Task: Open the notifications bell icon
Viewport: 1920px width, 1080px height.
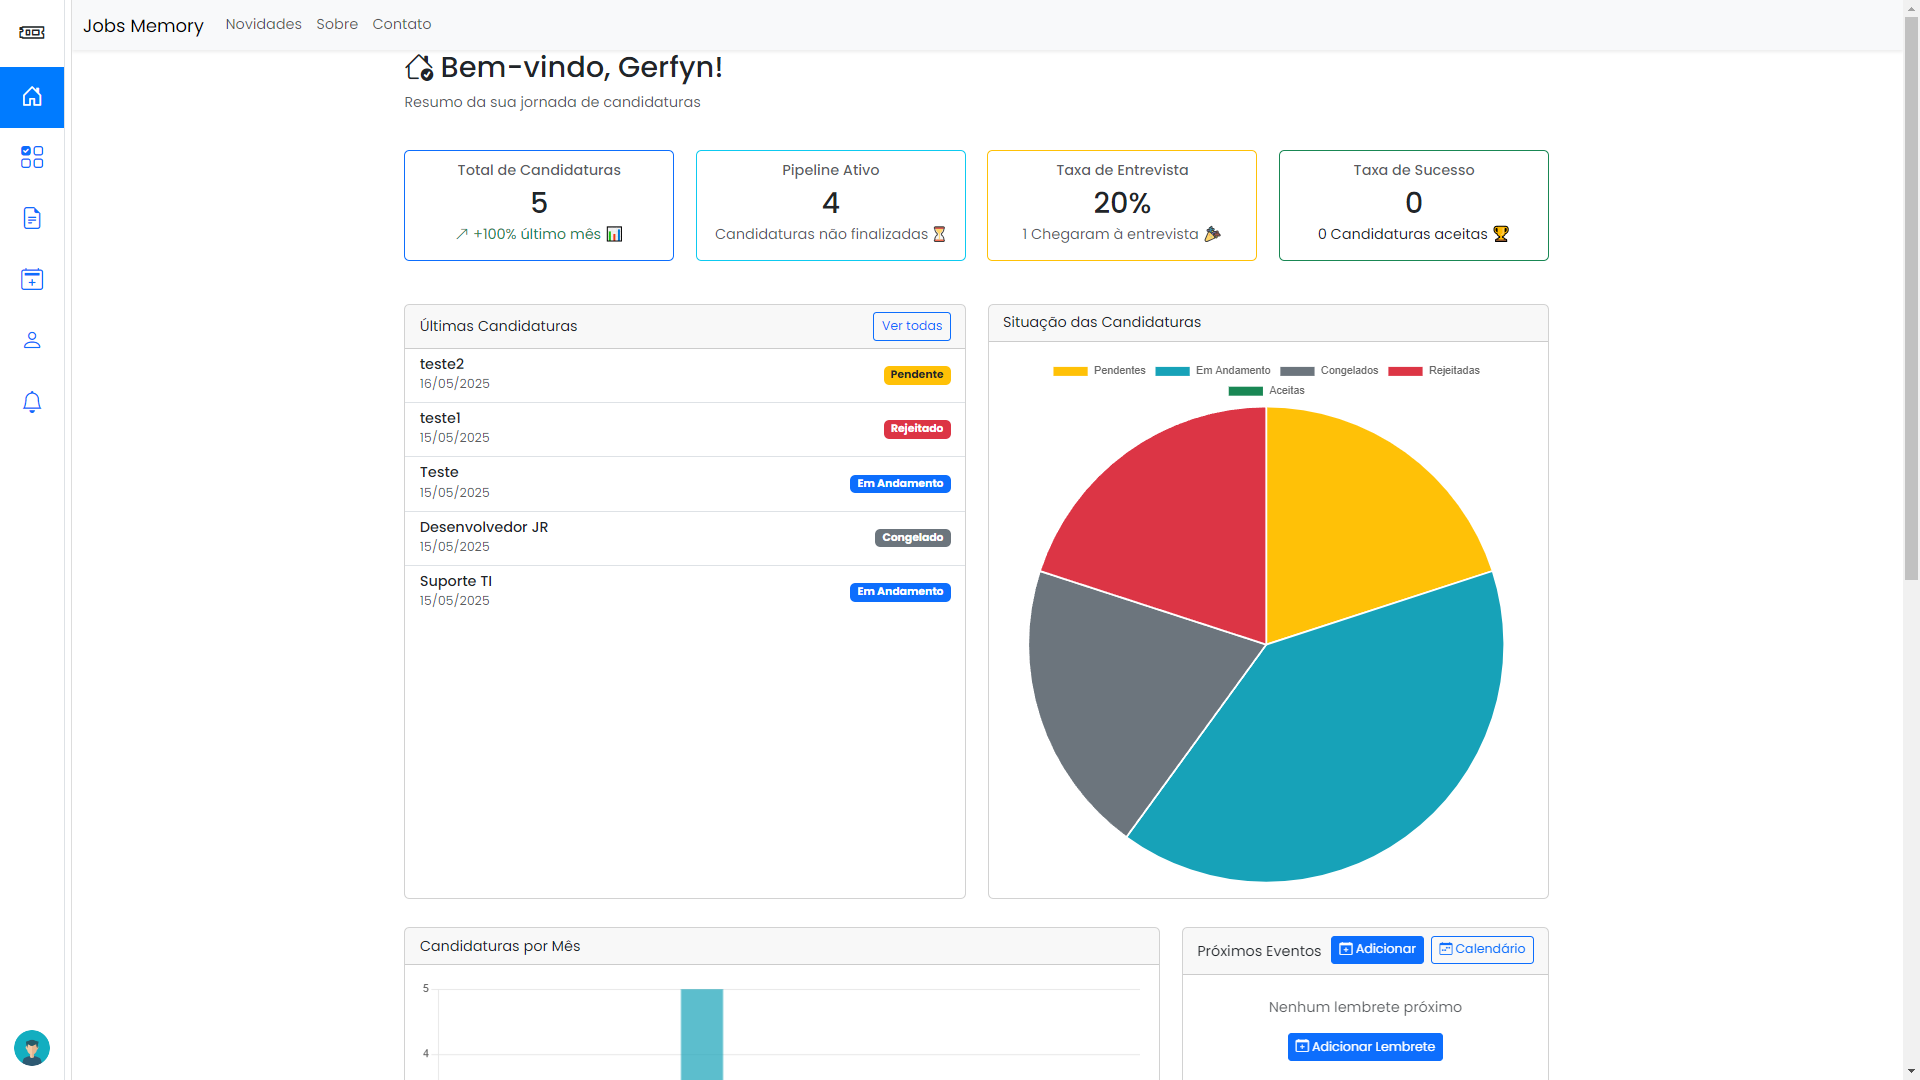Action: (32, 402)
